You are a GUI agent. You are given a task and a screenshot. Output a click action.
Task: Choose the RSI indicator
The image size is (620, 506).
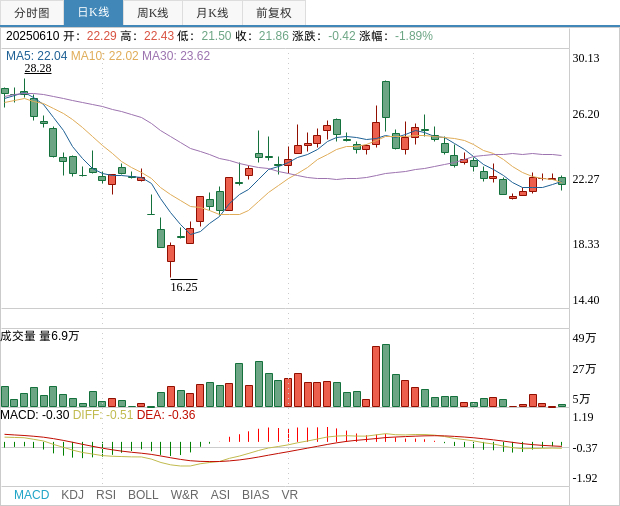(106, 495)
